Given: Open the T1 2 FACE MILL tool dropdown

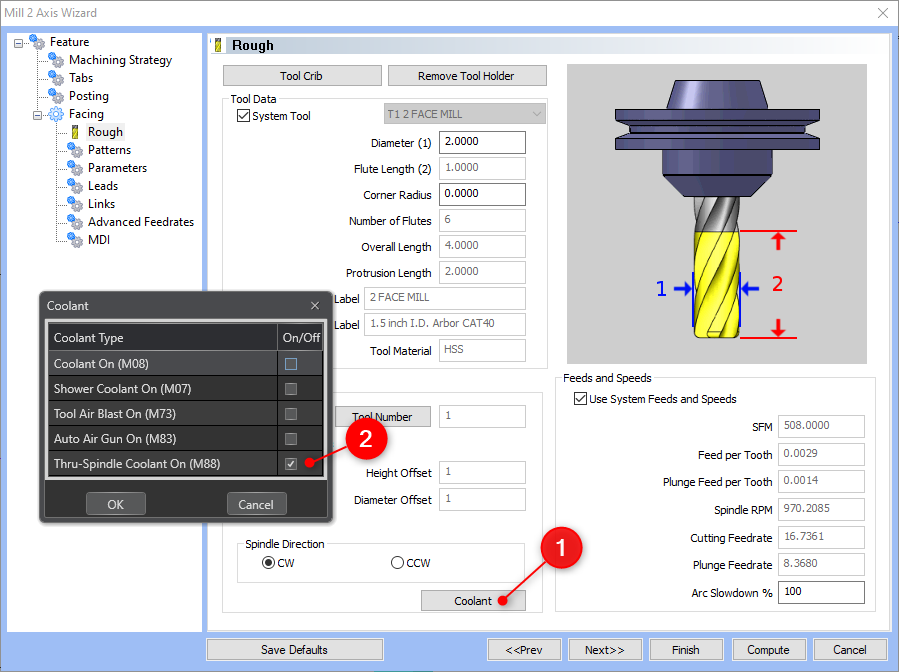Looking at the screenshot, I should click(x=464, y=114).
